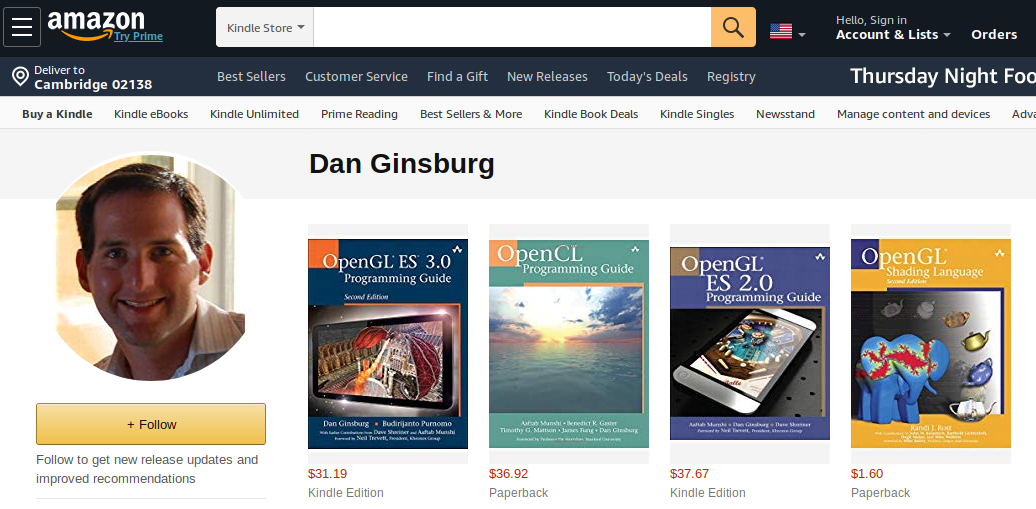Open Manage content and devices
This screenshot has height=509, width=1036.
point(913,114)
